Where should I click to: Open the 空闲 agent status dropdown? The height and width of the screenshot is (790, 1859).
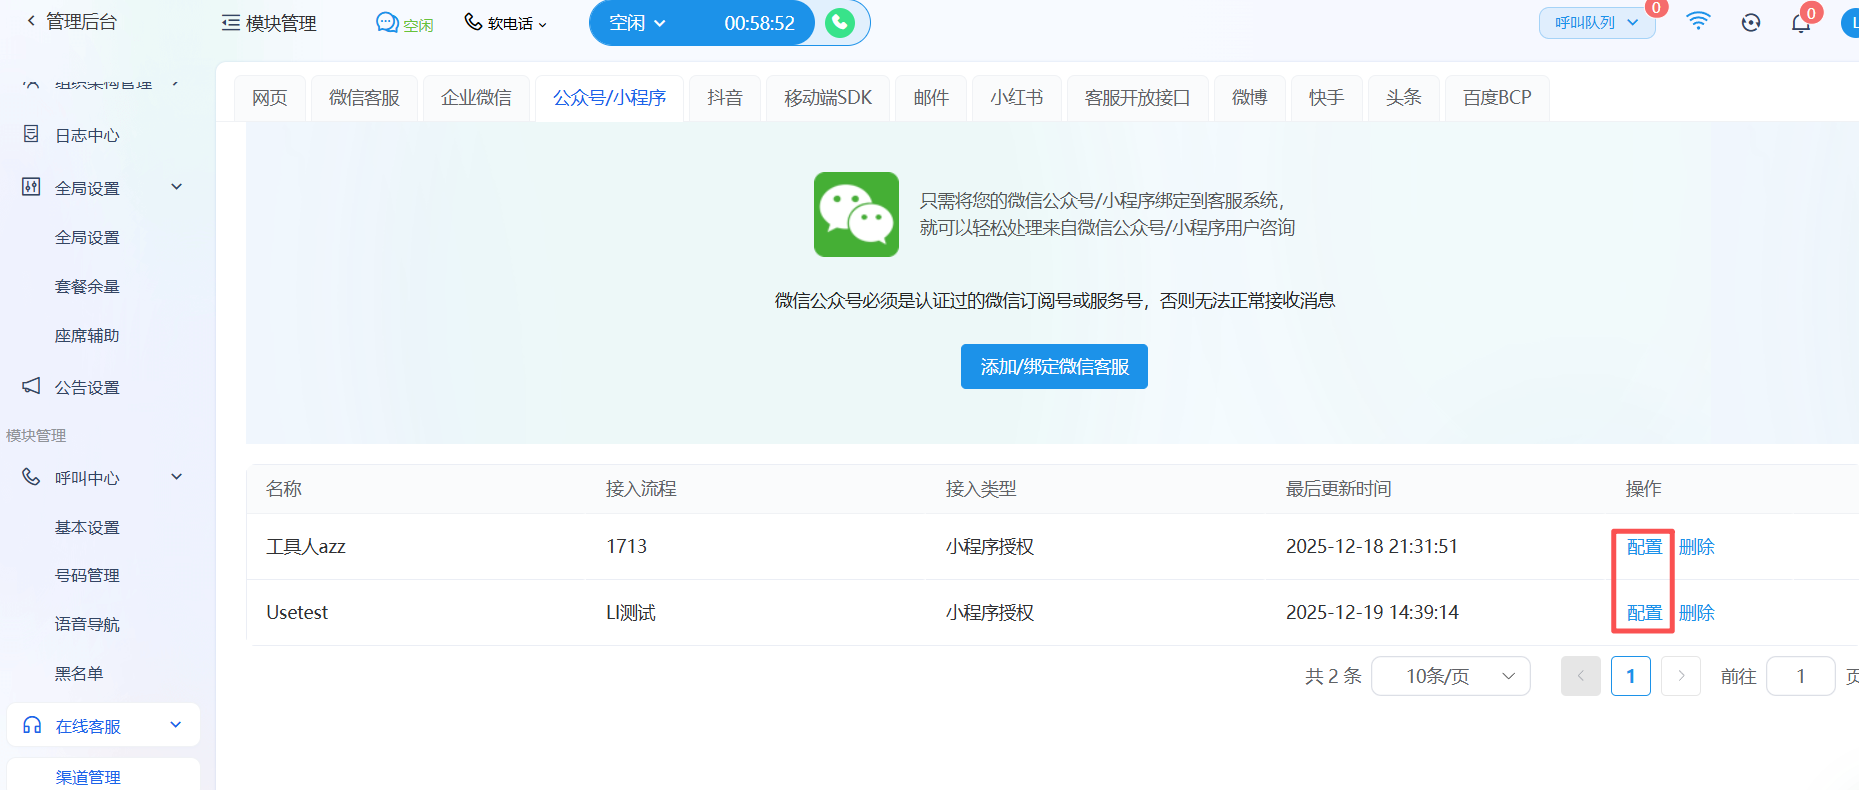pyautogui.click(x=638, y=23)
